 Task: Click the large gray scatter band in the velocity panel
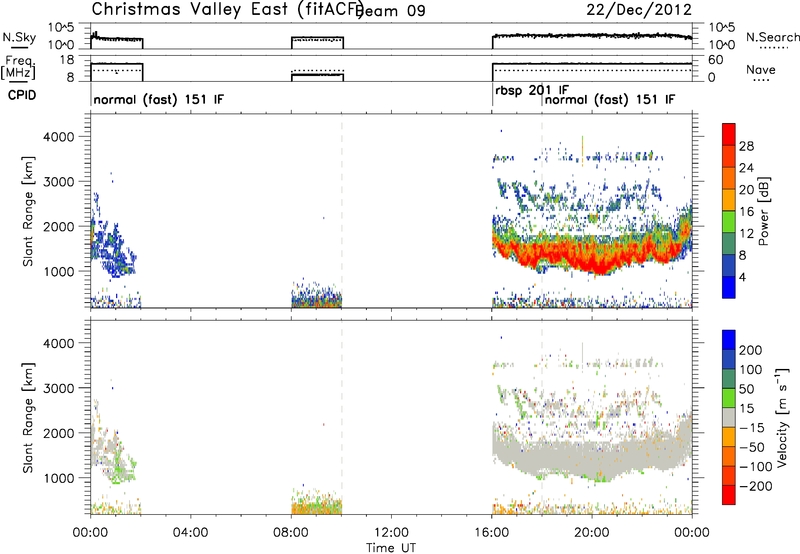coord(592,454)
